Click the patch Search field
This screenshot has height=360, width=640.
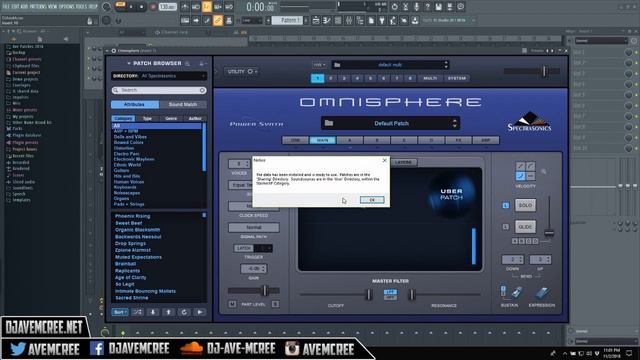[159, 90]
